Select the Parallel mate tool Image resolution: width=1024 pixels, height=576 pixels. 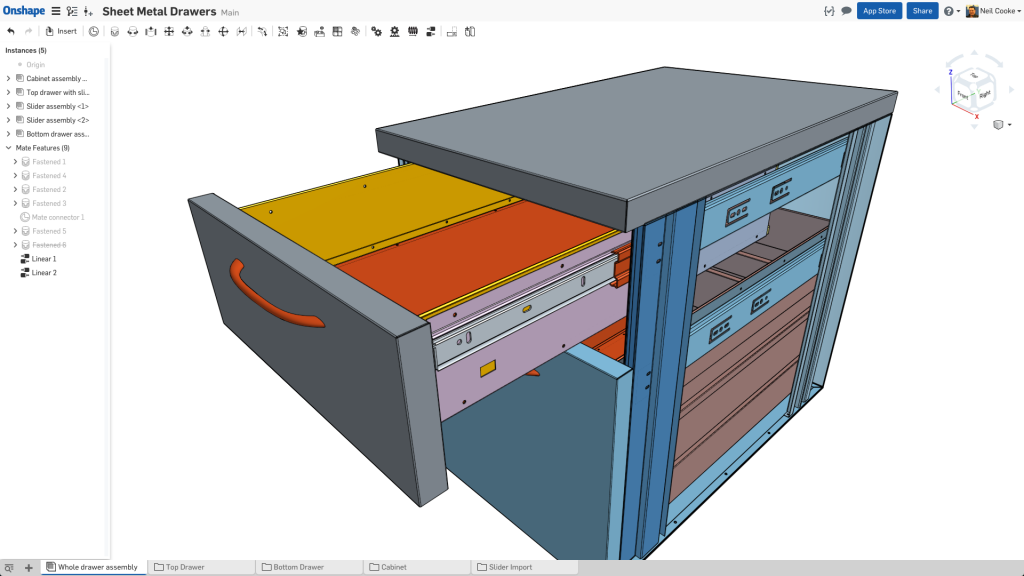(x=242, y=31)
